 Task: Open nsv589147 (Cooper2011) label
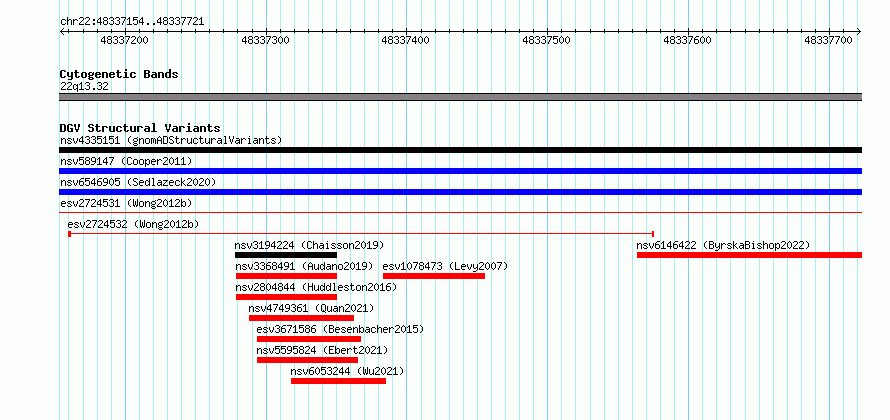[126, 161]
